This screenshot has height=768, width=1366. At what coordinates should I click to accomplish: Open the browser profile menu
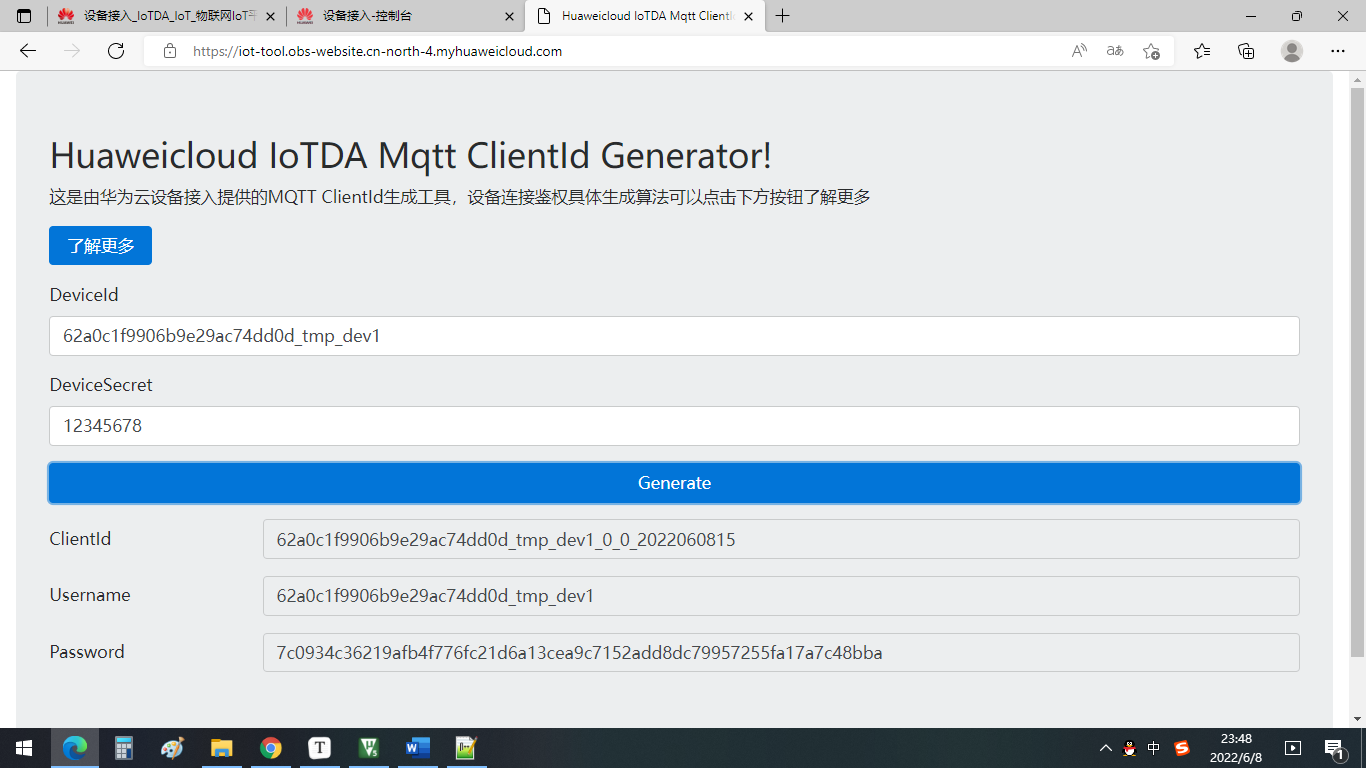tap(1292, 51)
